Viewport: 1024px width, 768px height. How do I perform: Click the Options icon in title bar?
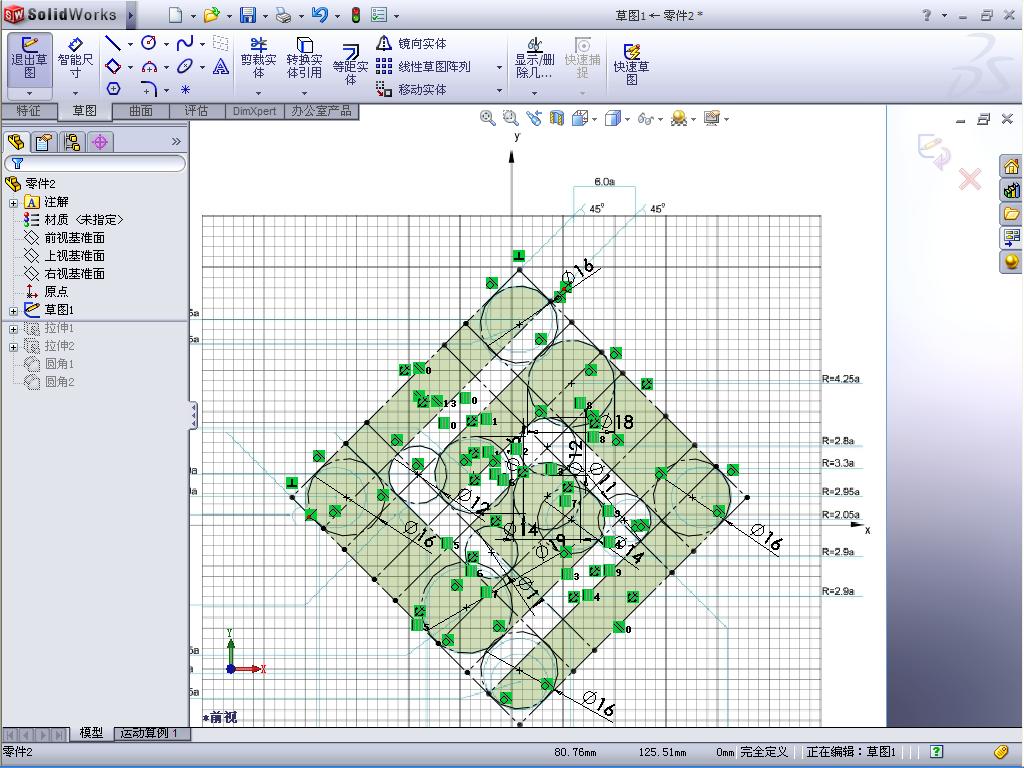click(x=379, y=14)
